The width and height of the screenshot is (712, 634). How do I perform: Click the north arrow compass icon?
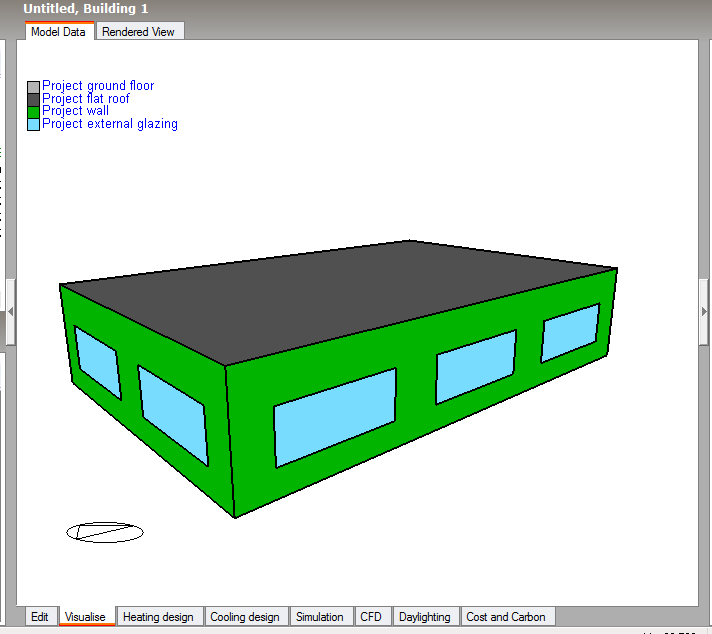pos(105,532)
